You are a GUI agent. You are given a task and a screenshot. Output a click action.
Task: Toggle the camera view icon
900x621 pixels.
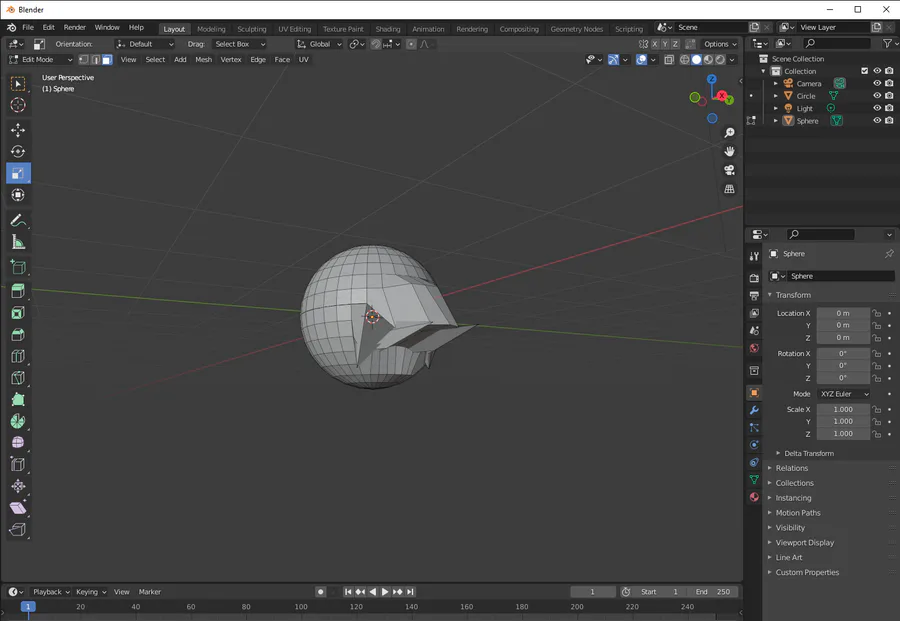729,170
